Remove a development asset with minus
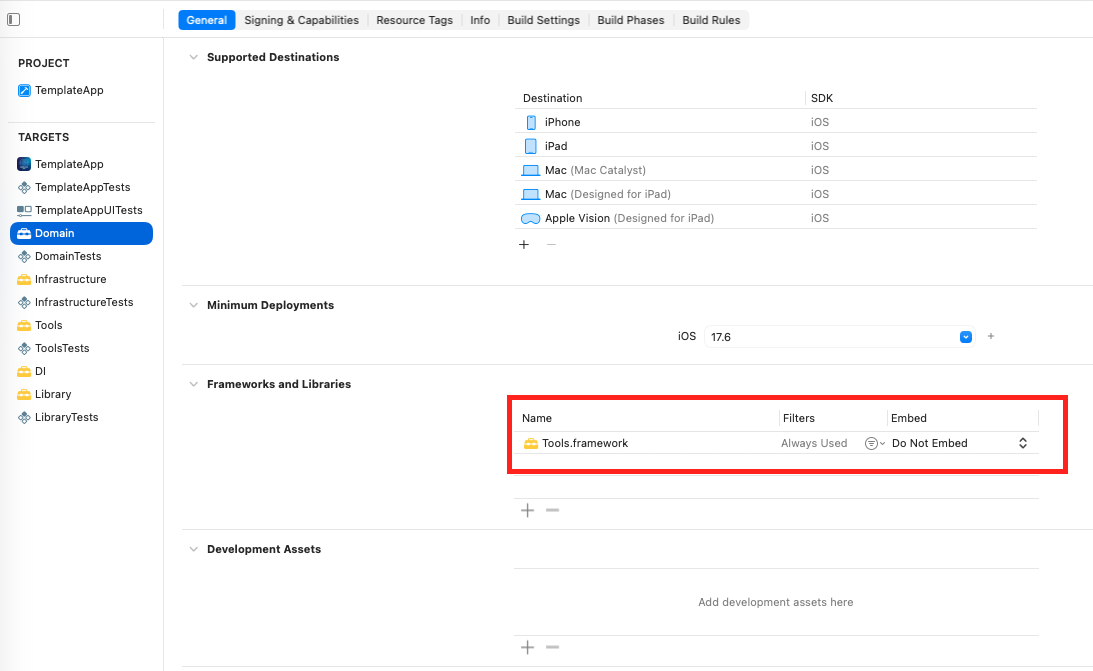This screenshot has height=671, width=1093. [553, 647]
